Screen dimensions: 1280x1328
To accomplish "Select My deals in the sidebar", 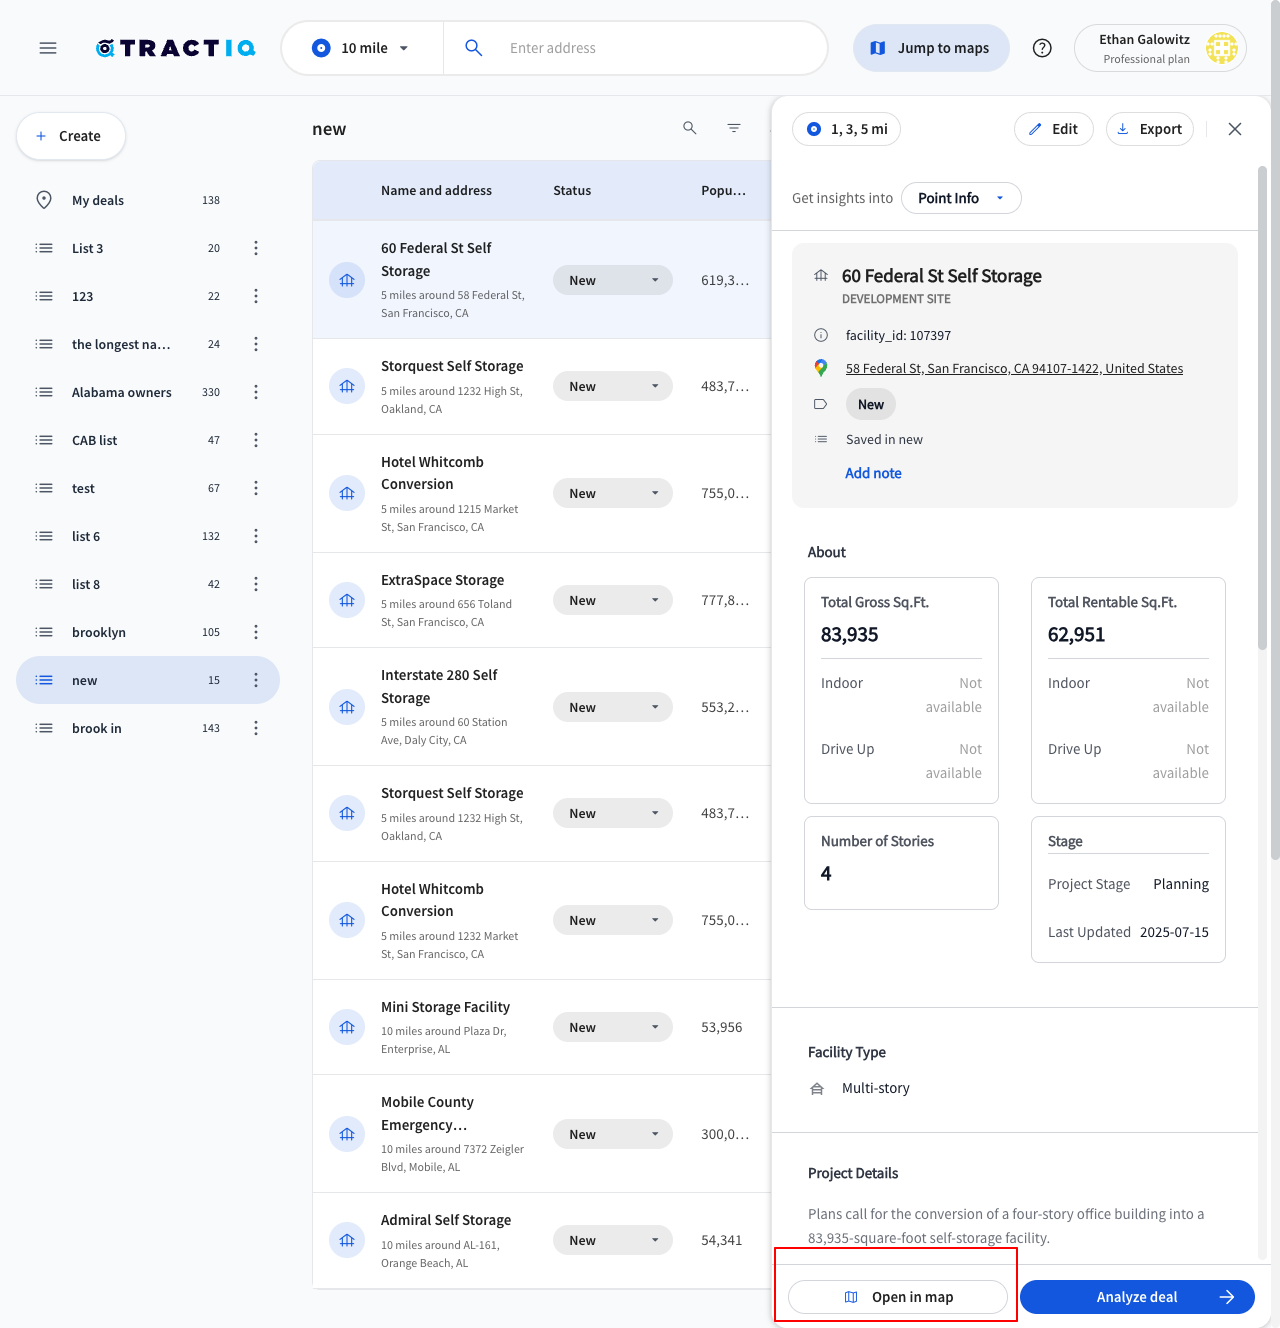I will pos(98,200).
